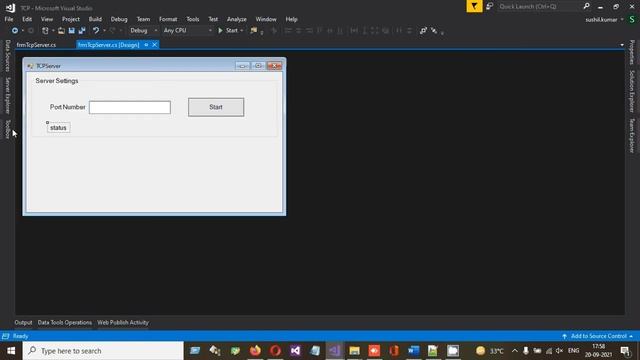
Task: Select the Start button on the form
Action: [x=216, y=107]
